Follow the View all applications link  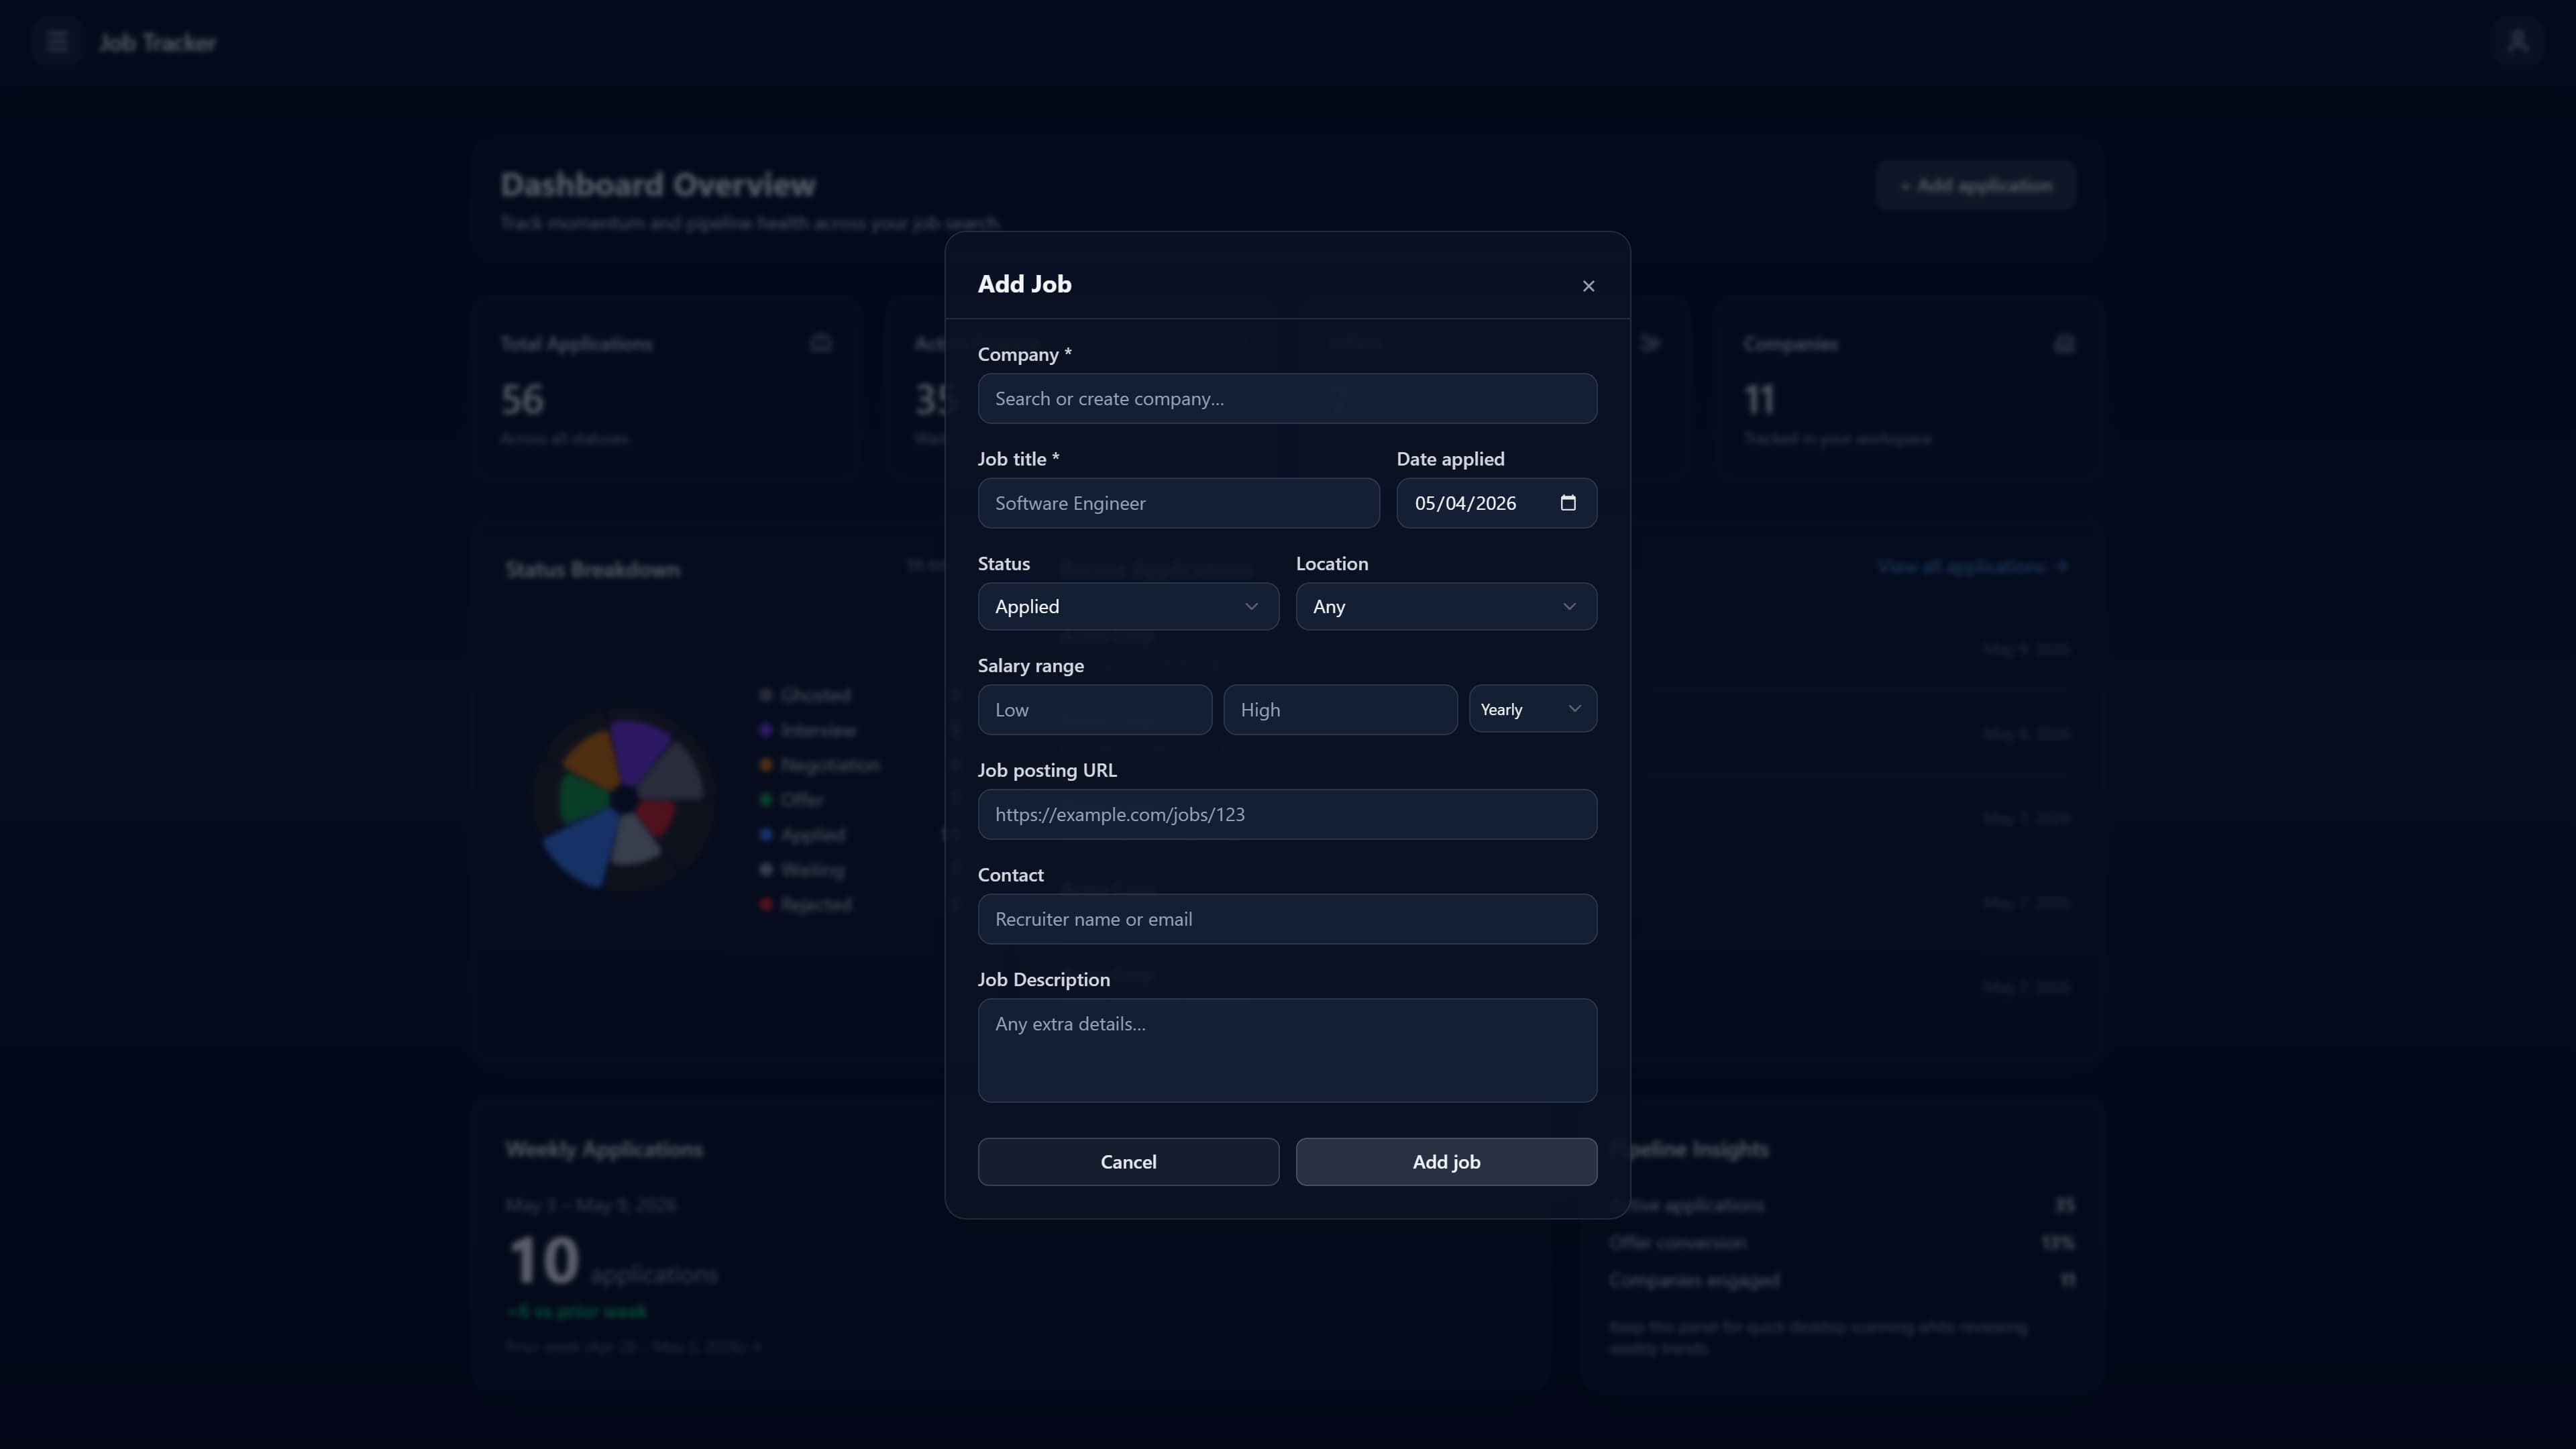[1972, 567]
